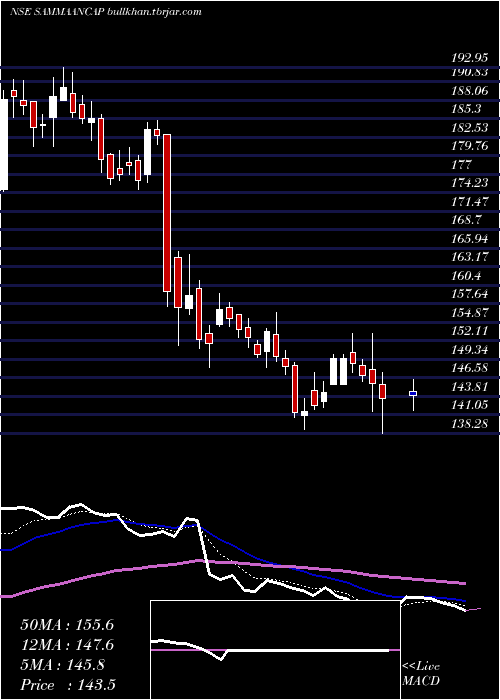The width and height of the screenshot is (500, 700).
Task: Click the small blue latest candle
Action: (x=413, y=394)
